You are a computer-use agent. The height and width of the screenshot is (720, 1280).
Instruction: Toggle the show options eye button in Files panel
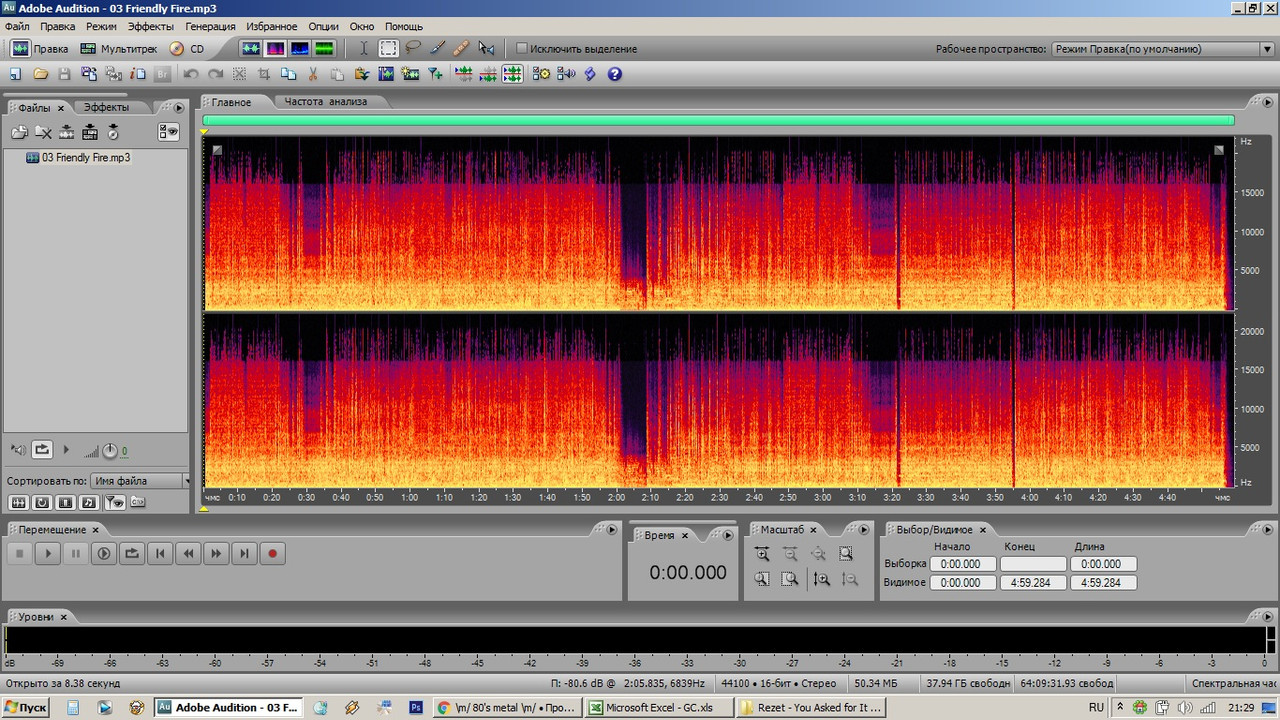point(168,132)
